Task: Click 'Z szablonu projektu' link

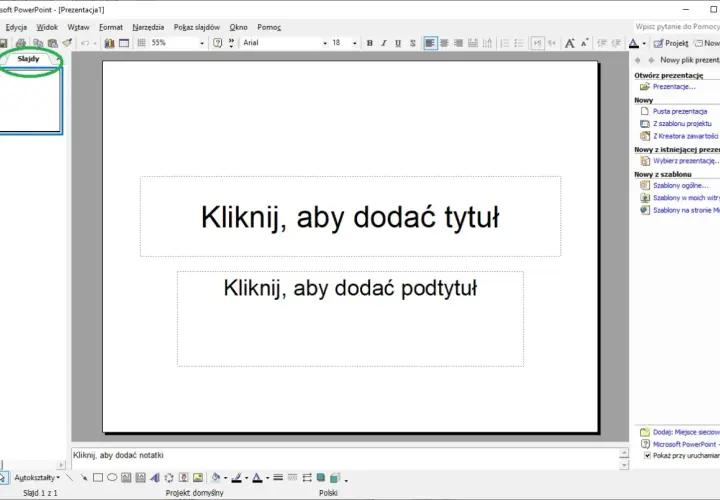Action: [x=682, y=124]
